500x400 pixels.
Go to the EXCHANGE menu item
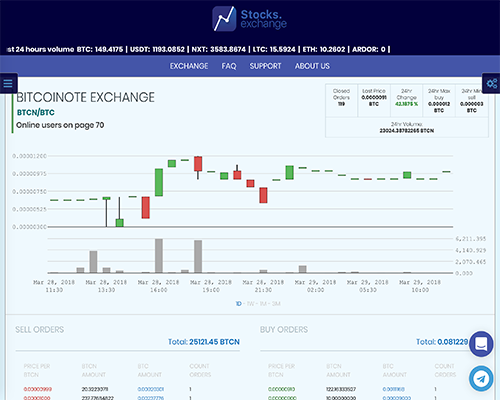(189, 66)
